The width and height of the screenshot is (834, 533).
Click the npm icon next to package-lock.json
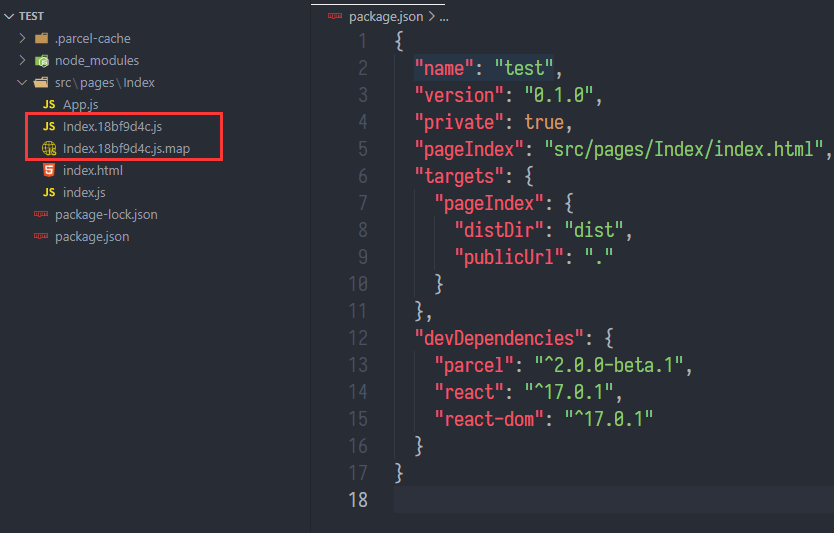41,214
